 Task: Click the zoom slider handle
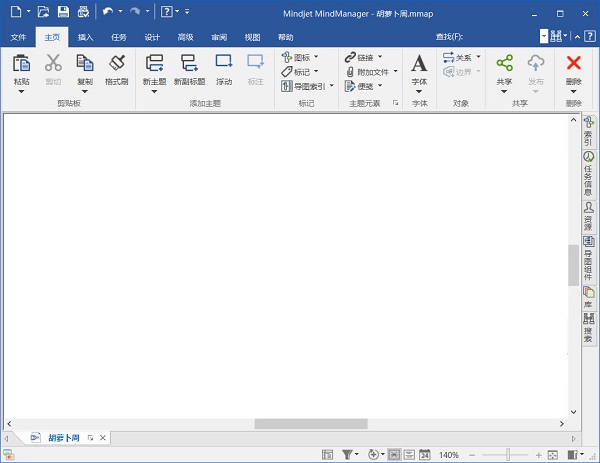pos(508,455)
